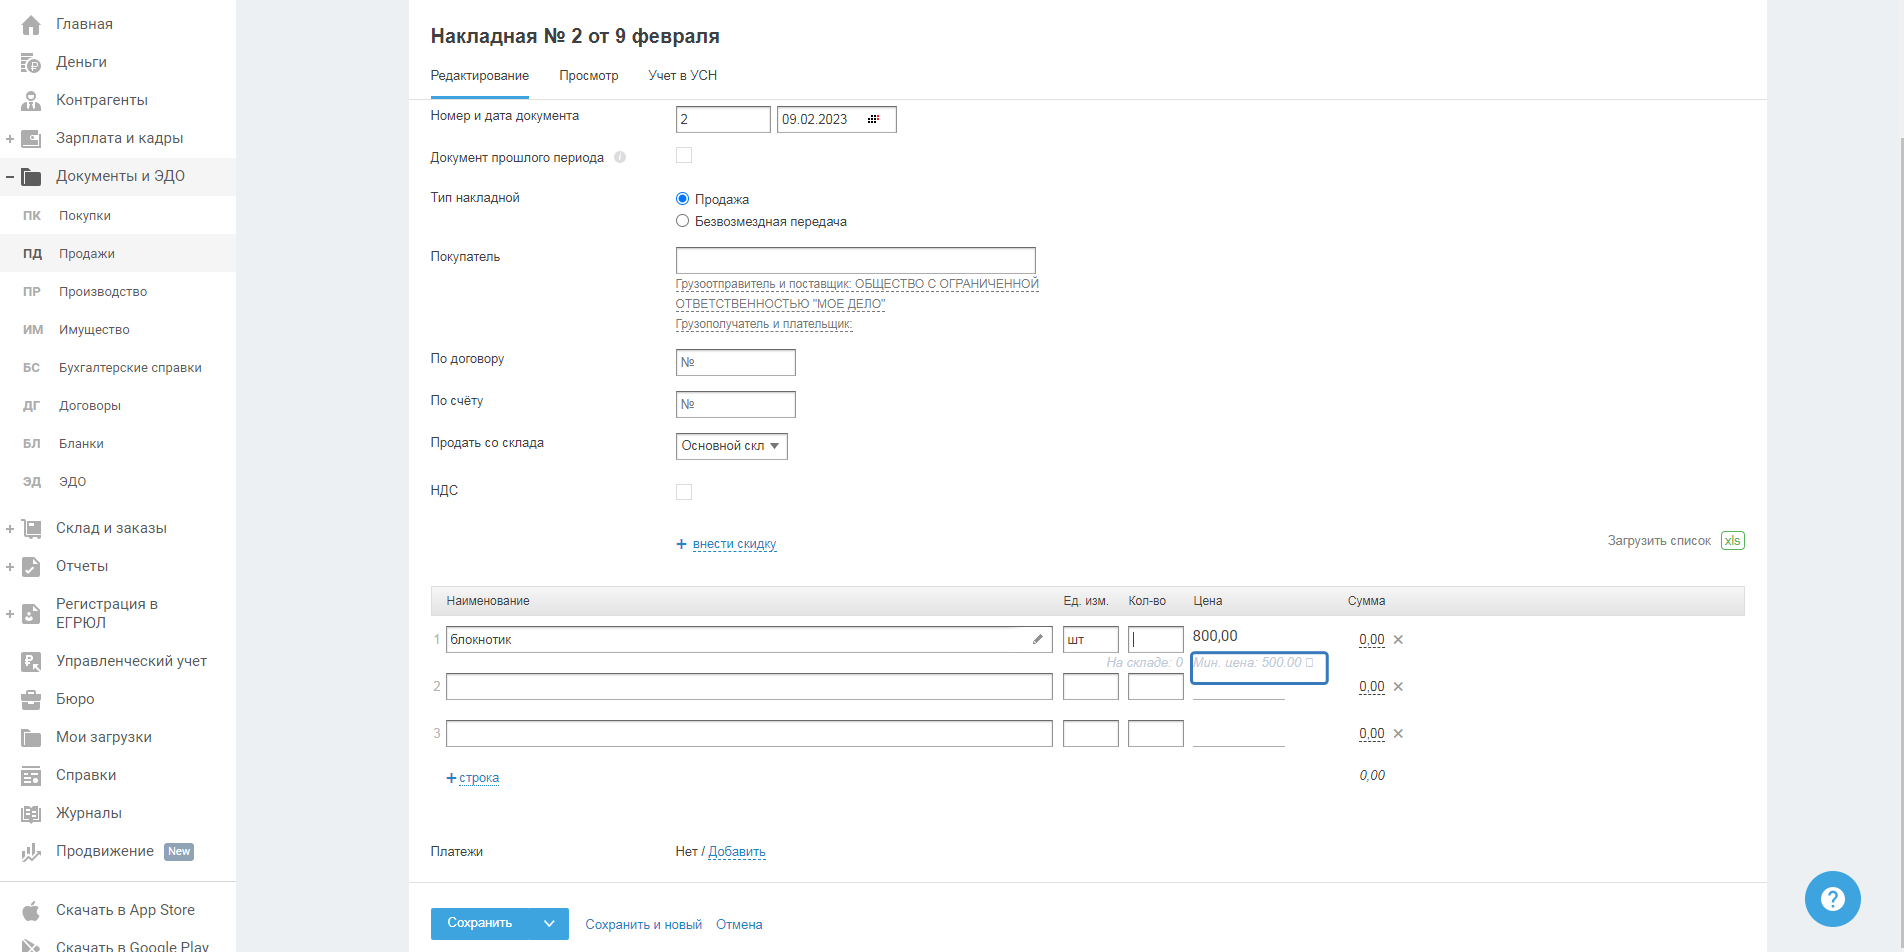The image size is (1904, 952).
Task: Switch to the Учет в УСН tab
Action: [x=682, y=76]
